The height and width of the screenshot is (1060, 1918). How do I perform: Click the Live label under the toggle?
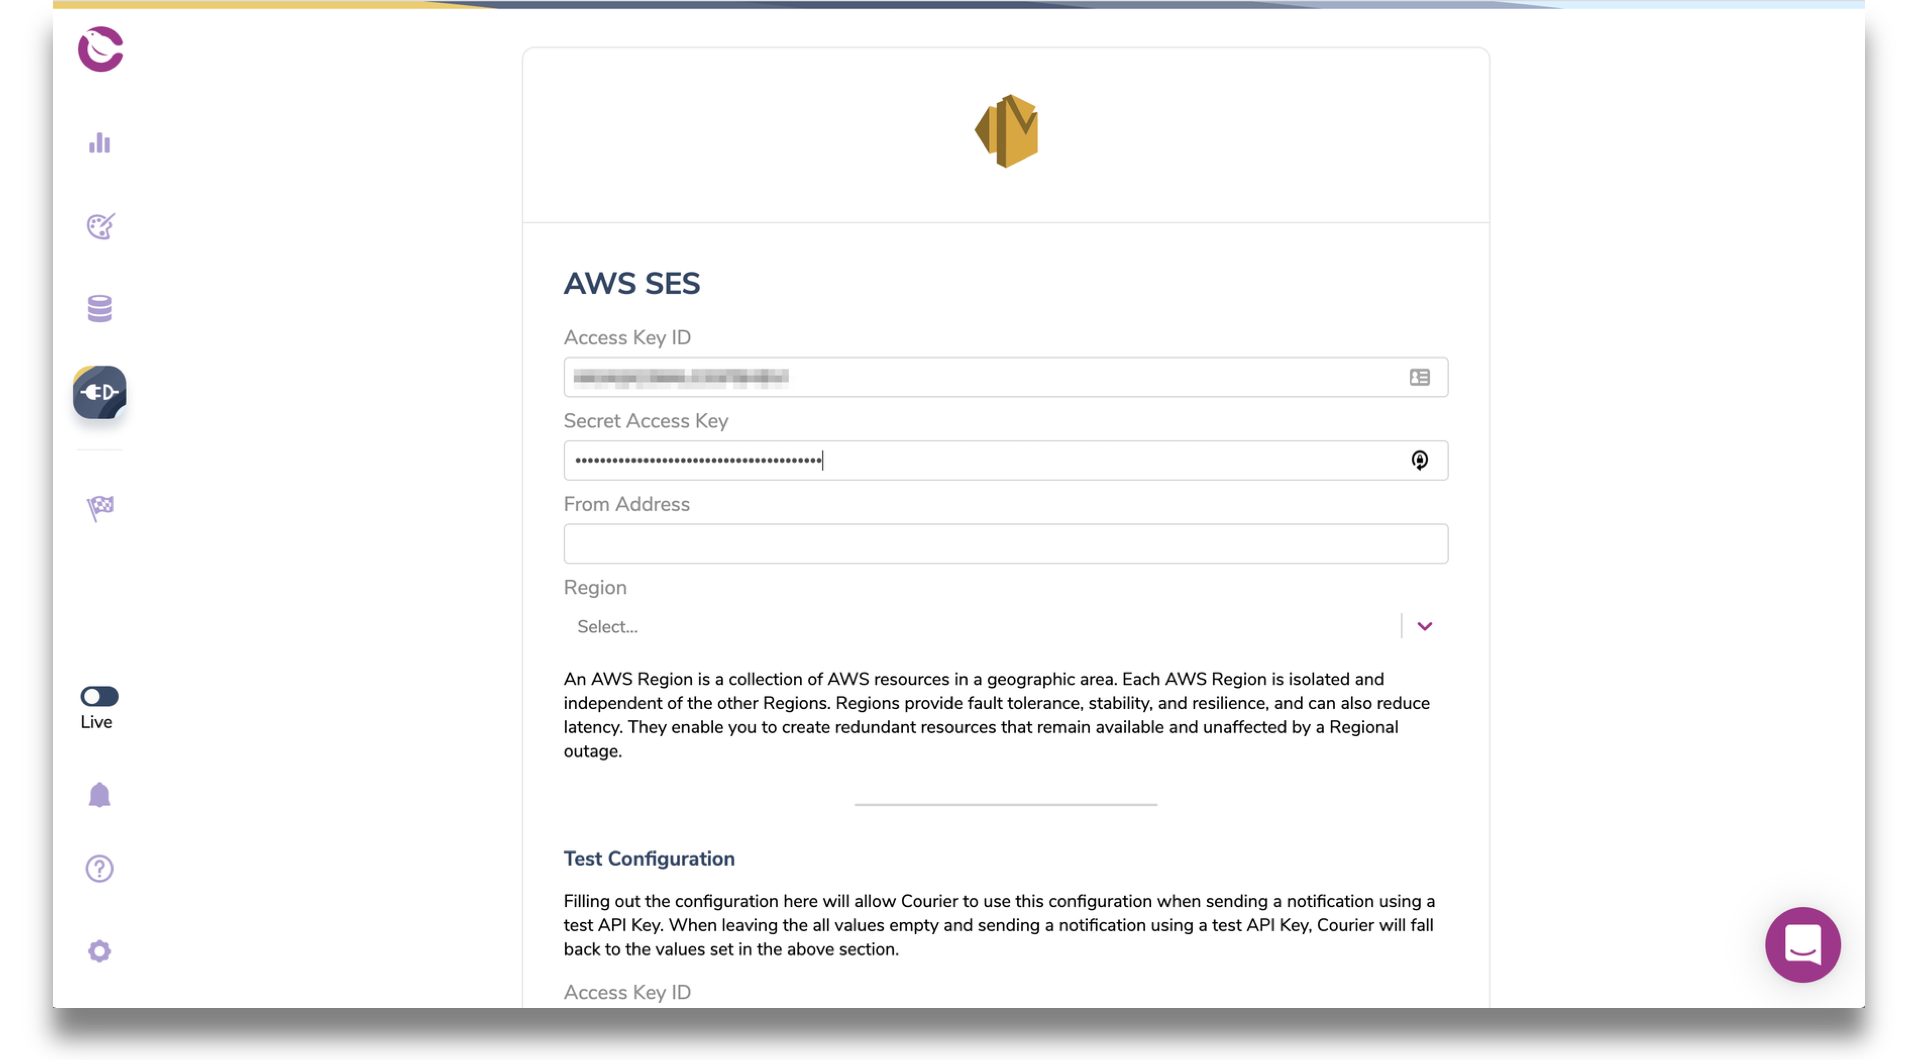[x=96, y=722]
